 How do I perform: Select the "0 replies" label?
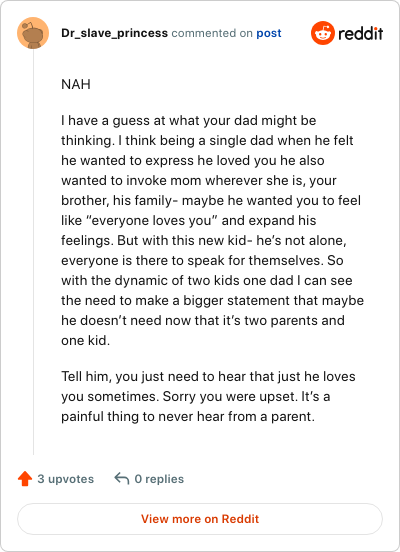pyautogui.click(x=159, y=479)
